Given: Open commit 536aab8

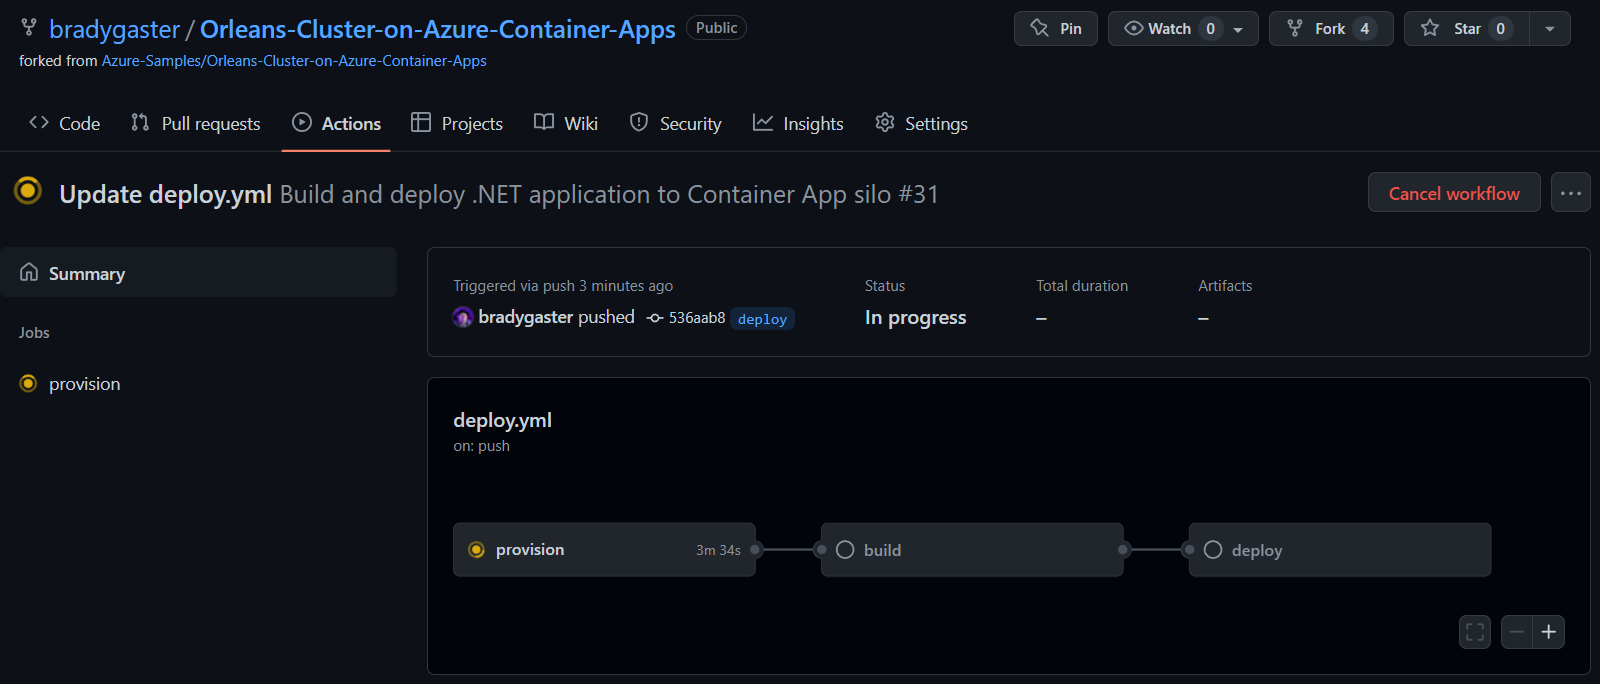Looking at the screenshot, I should (x=697, y=318).
